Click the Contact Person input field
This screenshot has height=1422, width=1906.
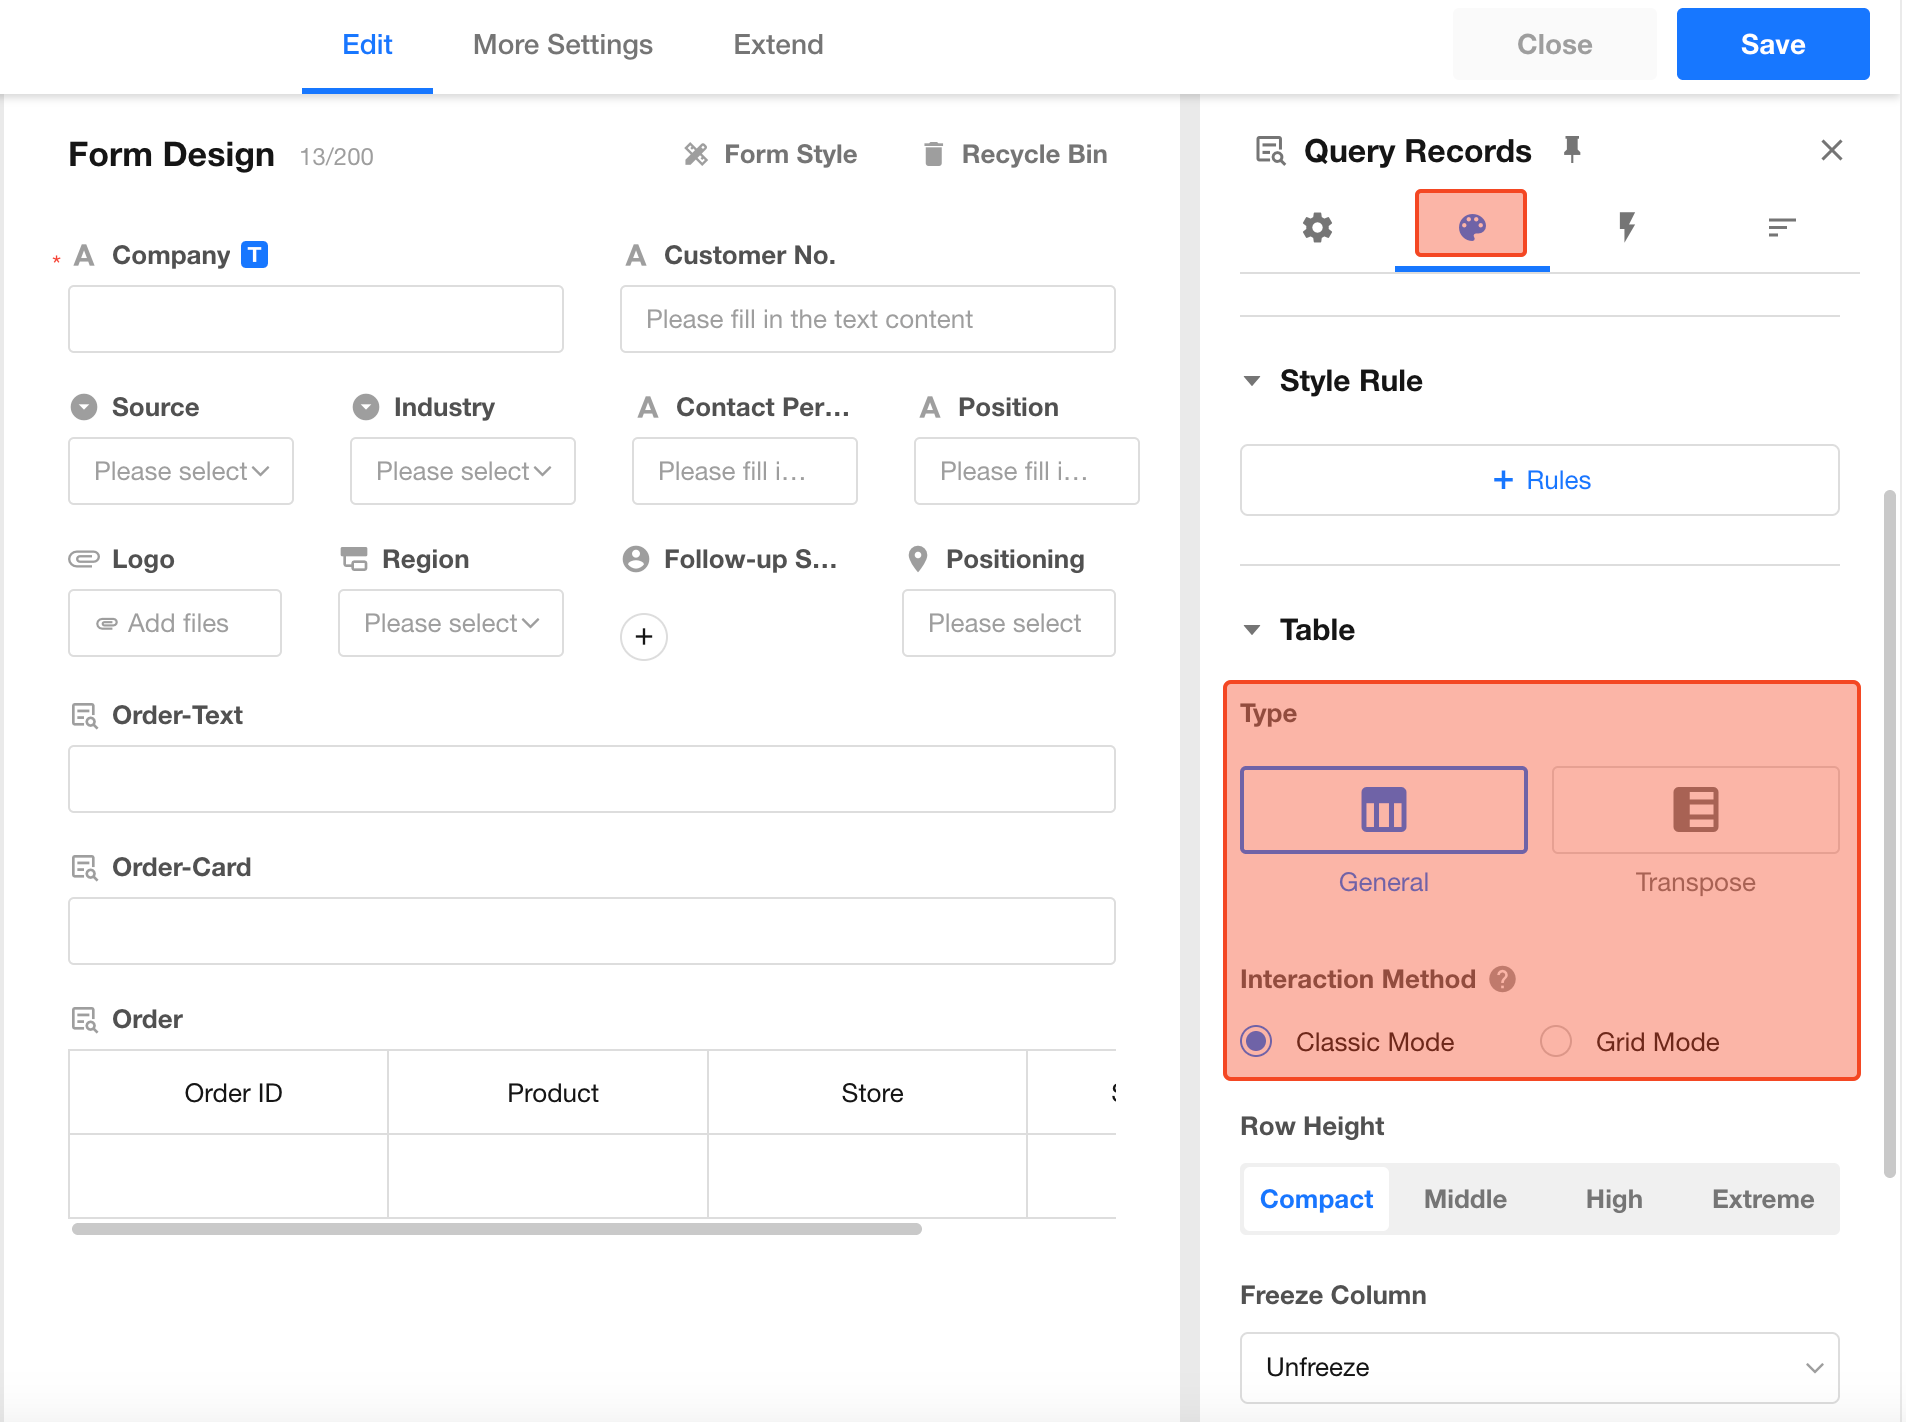click(745, 471)
